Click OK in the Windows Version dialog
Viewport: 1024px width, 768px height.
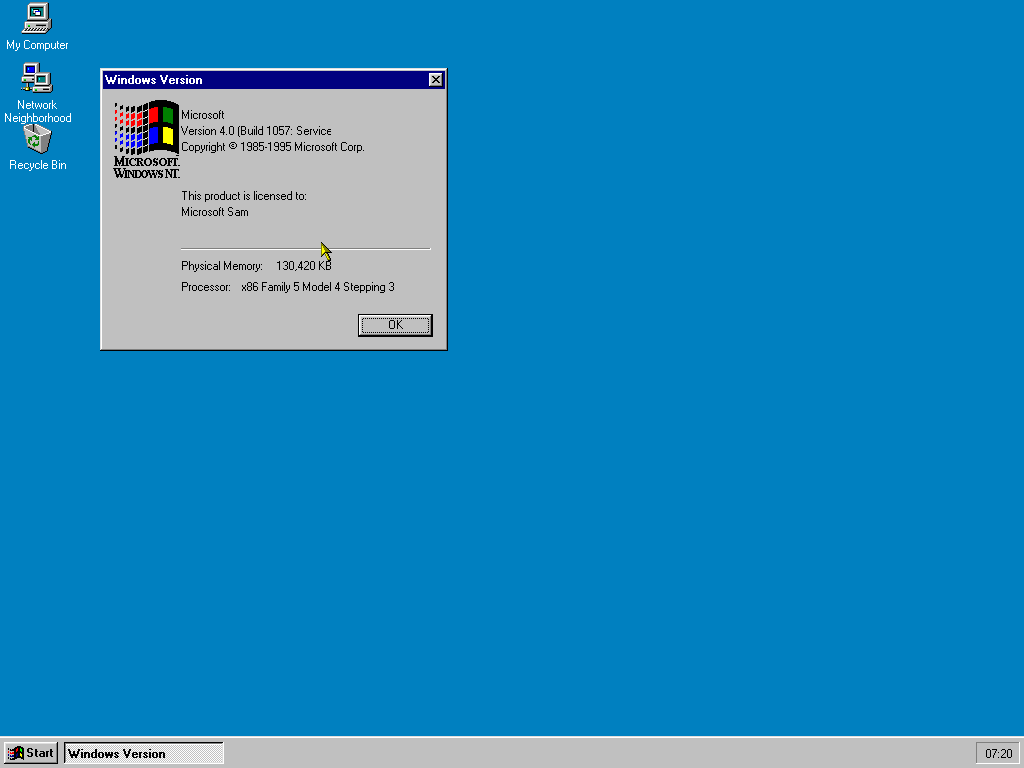click(395, 325)
